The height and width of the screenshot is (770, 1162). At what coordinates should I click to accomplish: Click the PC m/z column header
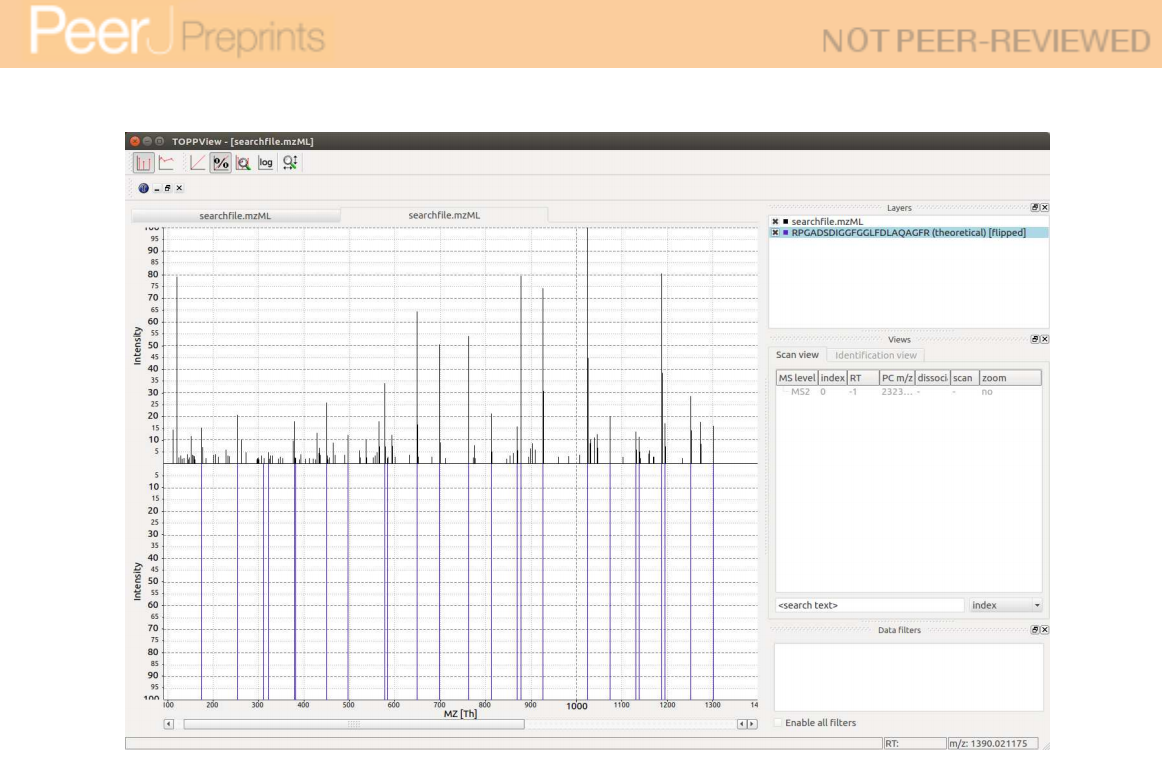(896, 378)
